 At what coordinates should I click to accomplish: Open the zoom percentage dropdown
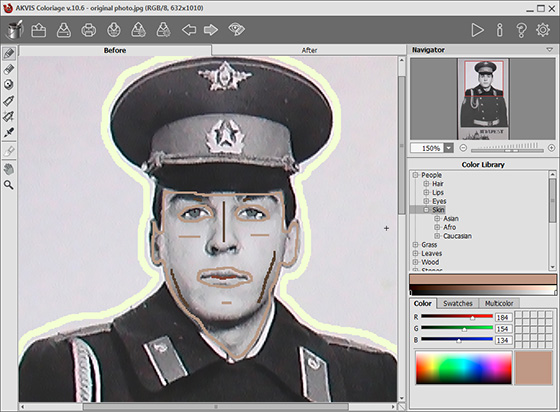coord(449,148)
